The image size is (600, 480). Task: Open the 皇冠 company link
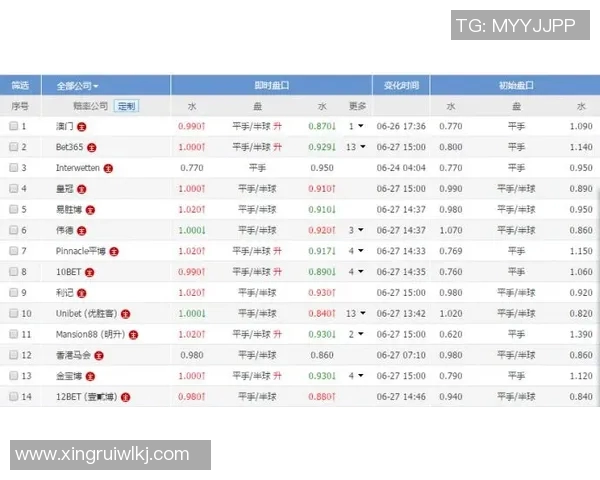[x=66, y=189]
